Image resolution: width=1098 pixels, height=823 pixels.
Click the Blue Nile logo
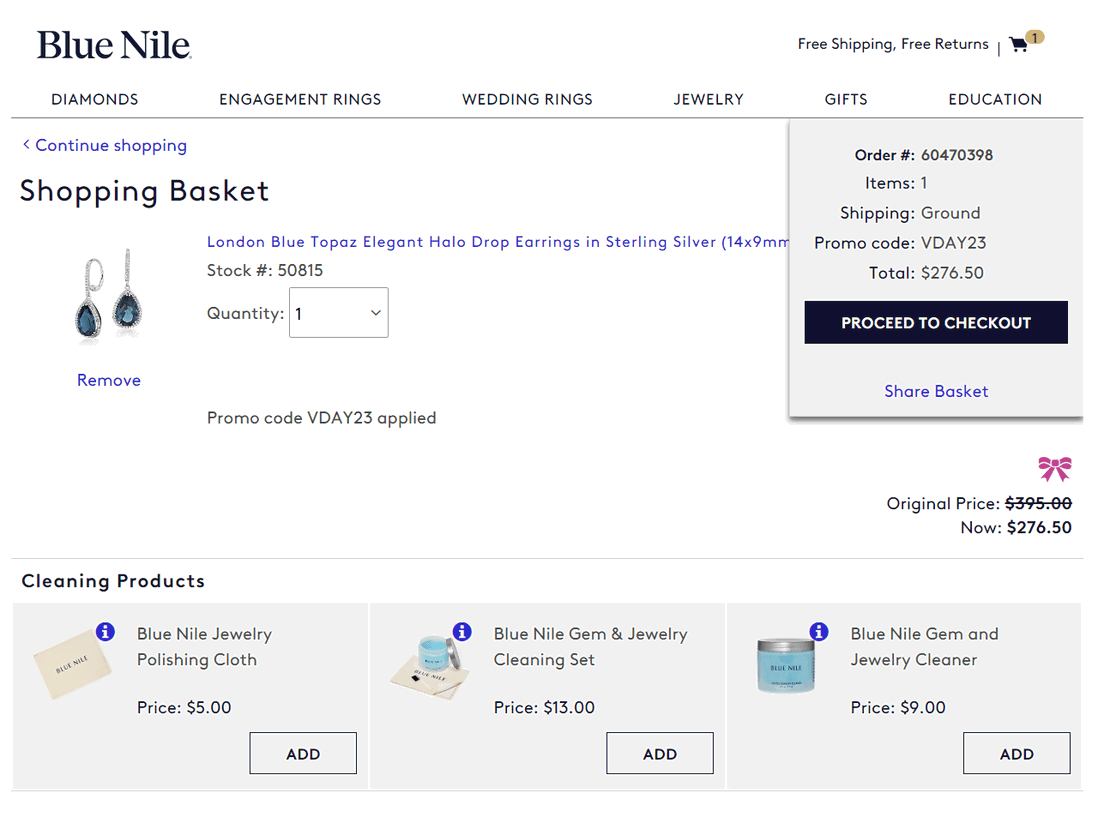pos(113,44)
